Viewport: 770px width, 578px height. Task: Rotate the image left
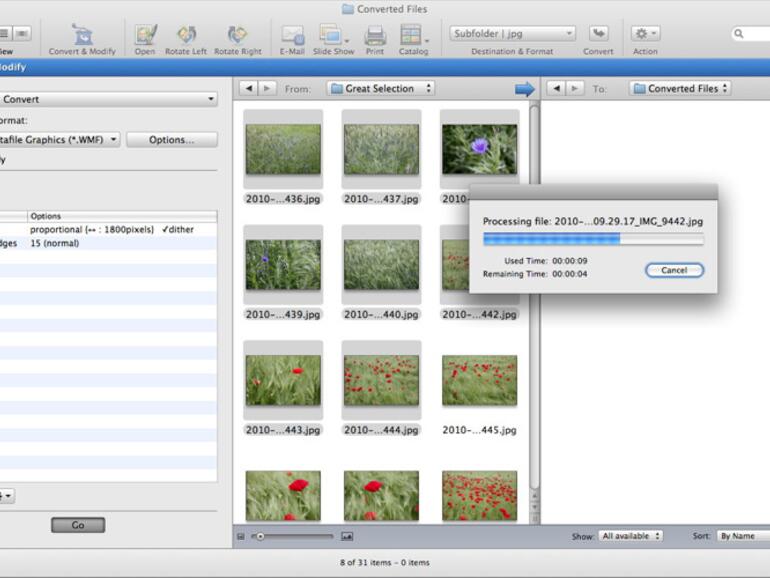tap(186, 36)
